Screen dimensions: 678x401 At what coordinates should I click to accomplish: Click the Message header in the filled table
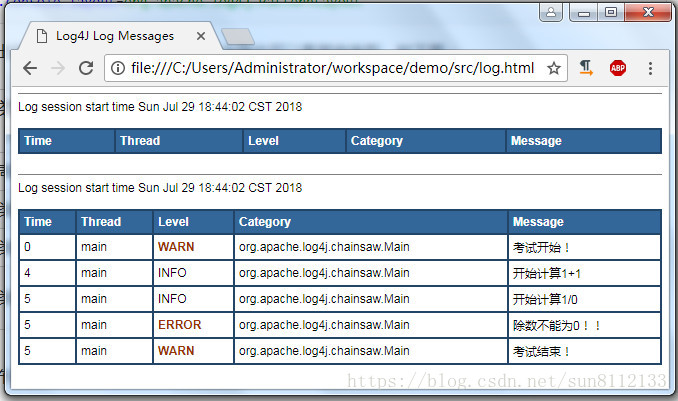pos(585,222)
